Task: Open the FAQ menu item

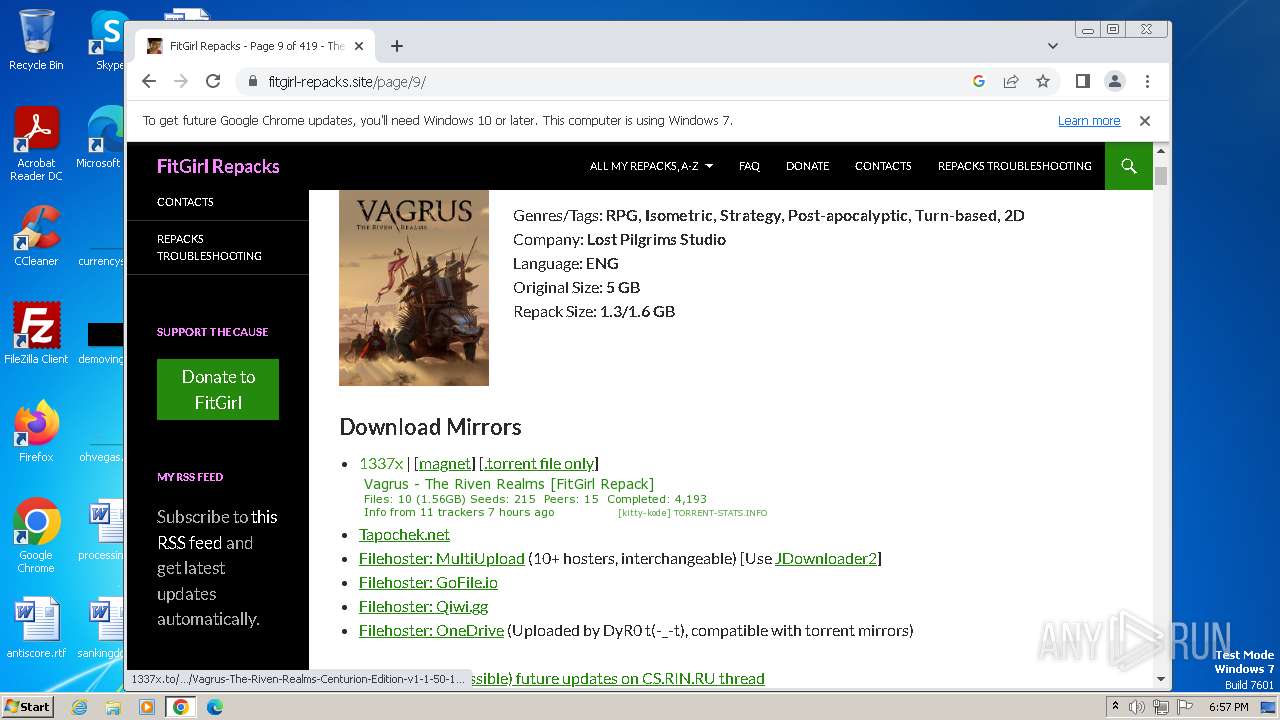Action: [x=749, y=166]
